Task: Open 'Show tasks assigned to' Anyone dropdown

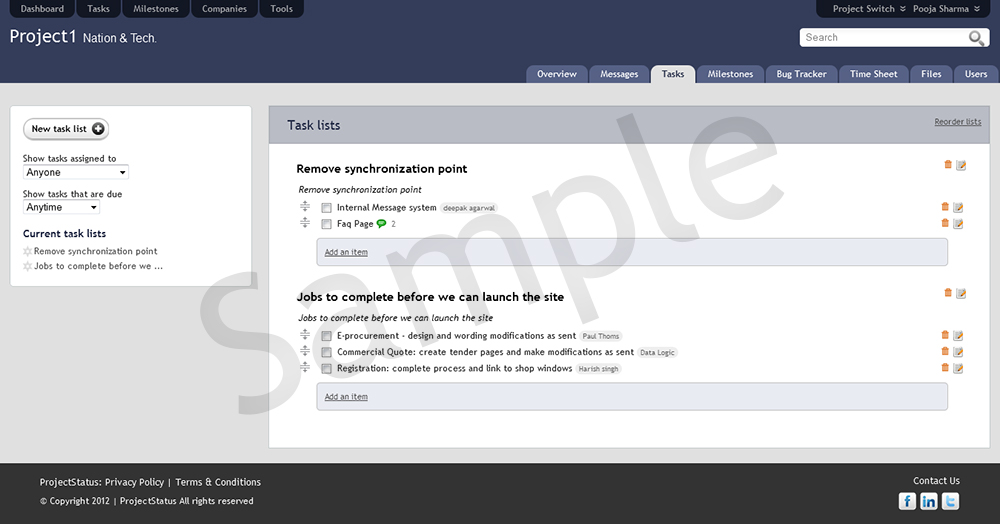Action: click(x=75, y=173)
